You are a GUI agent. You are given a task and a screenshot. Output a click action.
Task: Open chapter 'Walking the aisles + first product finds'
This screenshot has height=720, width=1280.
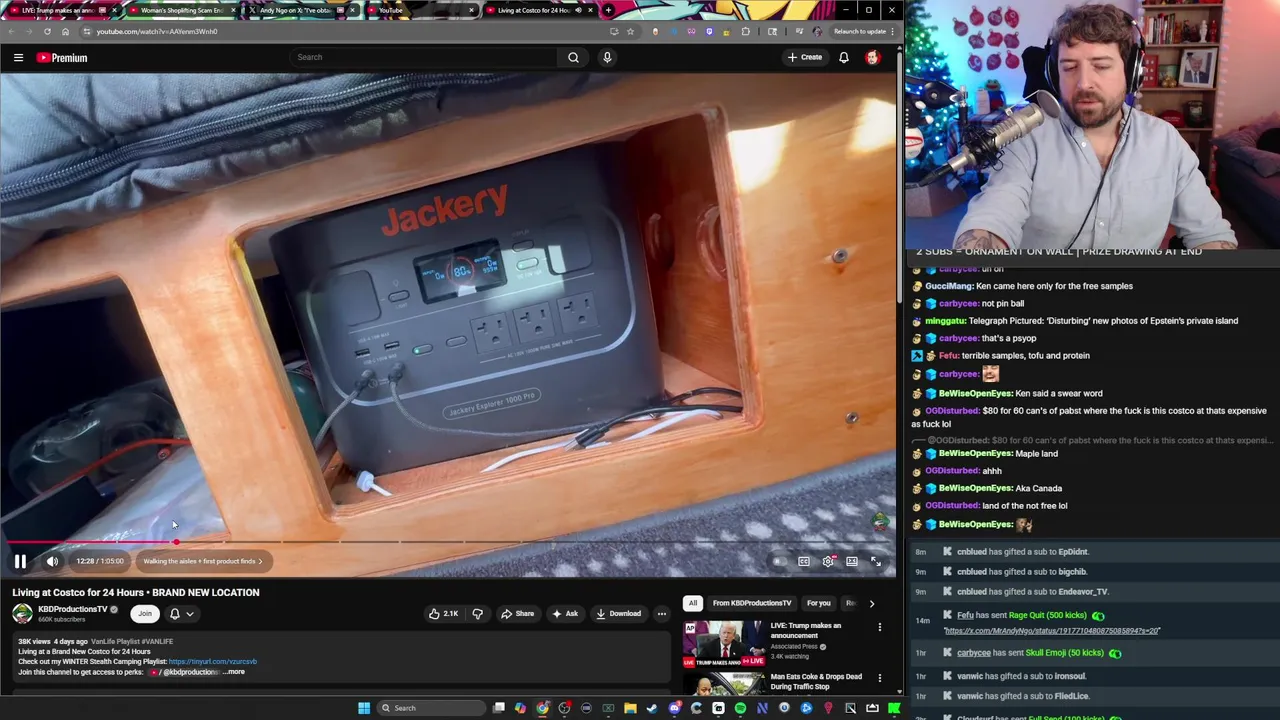pyautogui.click(x=202, y=561)
